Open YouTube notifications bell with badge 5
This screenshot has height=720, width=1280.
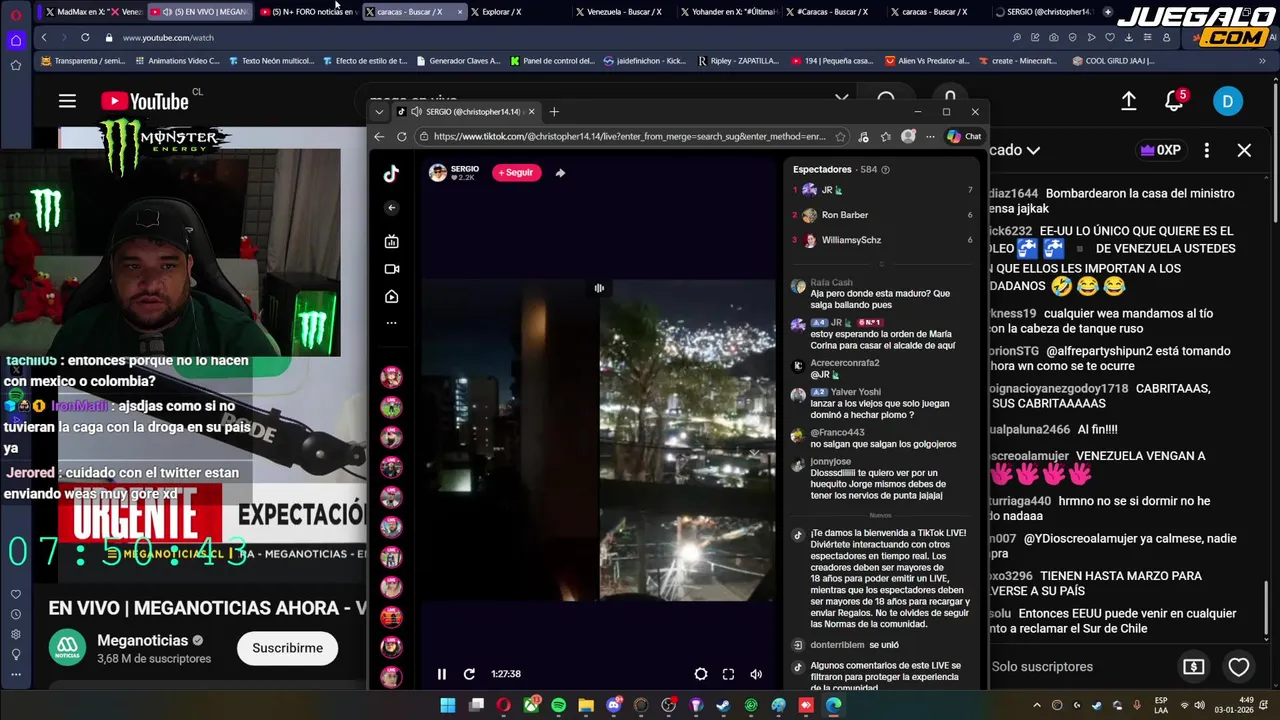tap(1175, 101)
